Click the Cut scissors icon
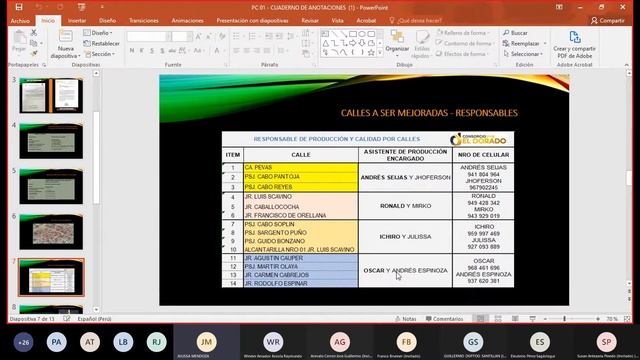Viewport: 640px width, 360px height. pyautogui.click(x=34, y=33)
